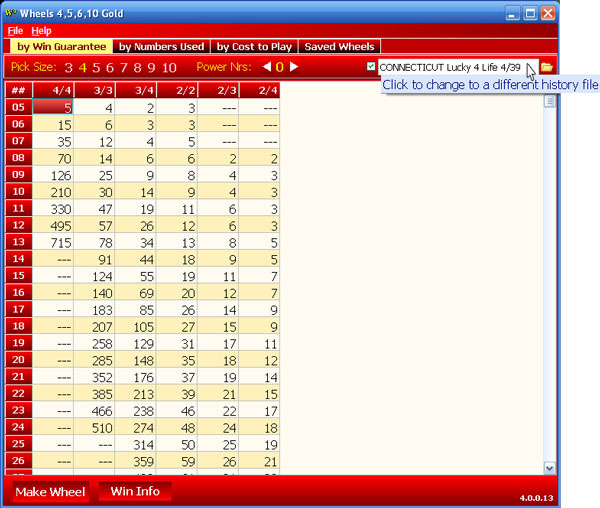Set Pick Size to 5

pyautogui.click(x=96, y=68)
